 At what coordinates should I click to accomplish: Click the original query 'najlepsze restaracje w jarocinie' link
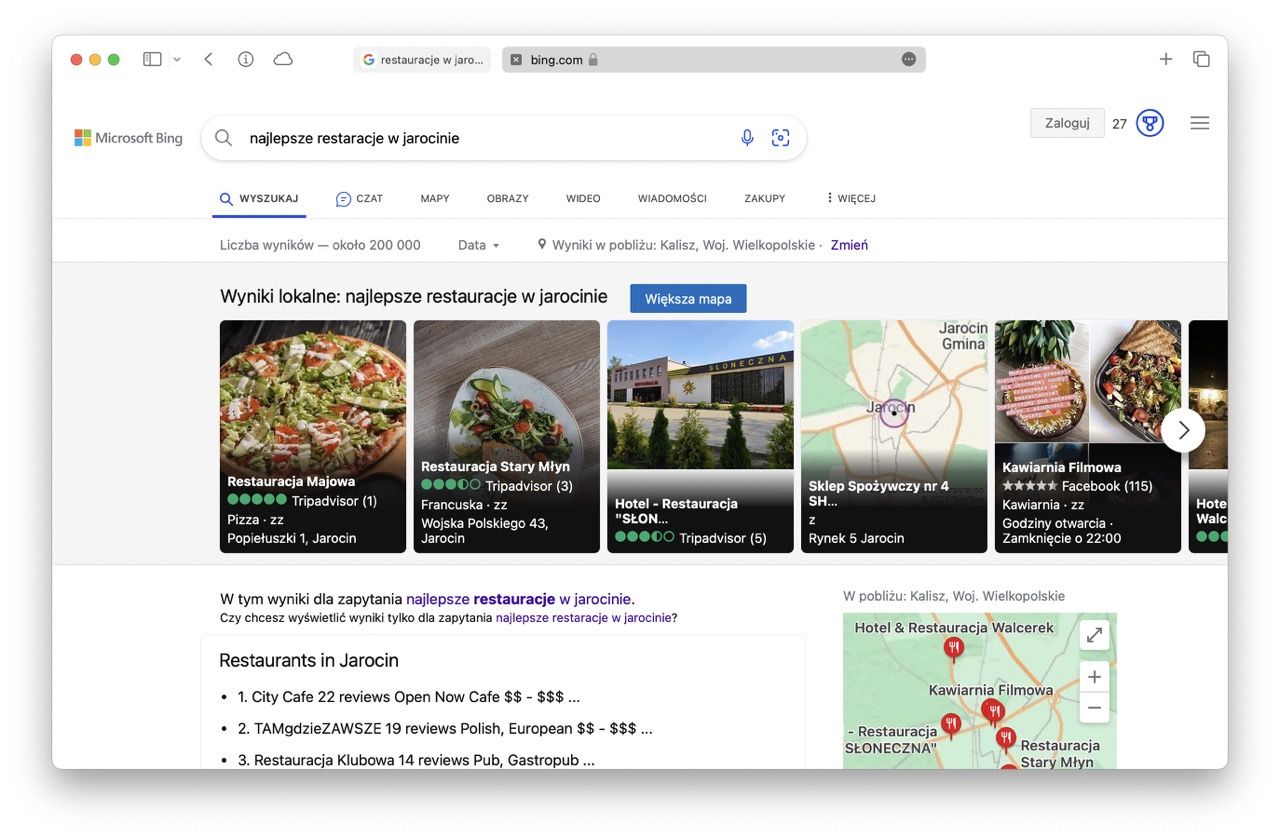[583, 618]
